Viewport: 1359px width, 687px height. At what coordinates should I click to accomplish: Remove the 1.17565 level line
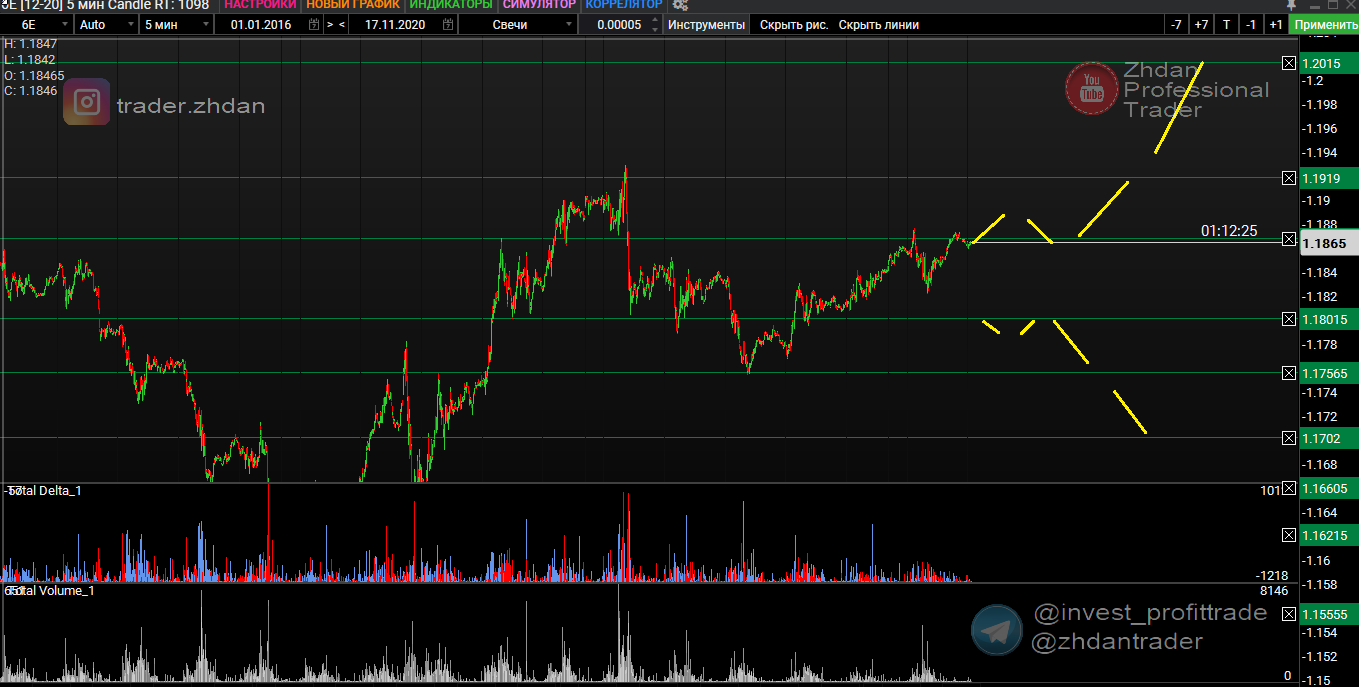pos(1289,373)
